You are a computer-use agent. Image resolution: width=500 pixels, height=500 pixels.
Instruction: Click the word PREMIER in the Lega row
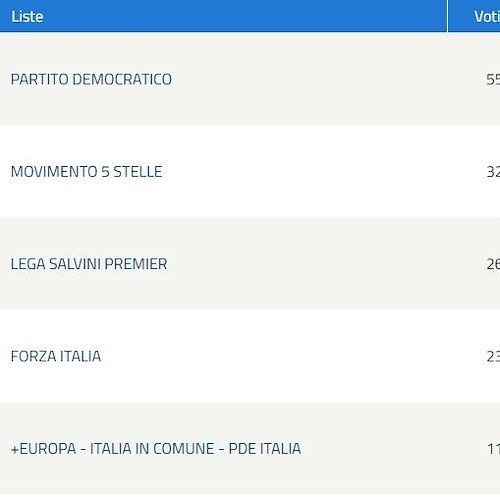(x=136, y=264)
